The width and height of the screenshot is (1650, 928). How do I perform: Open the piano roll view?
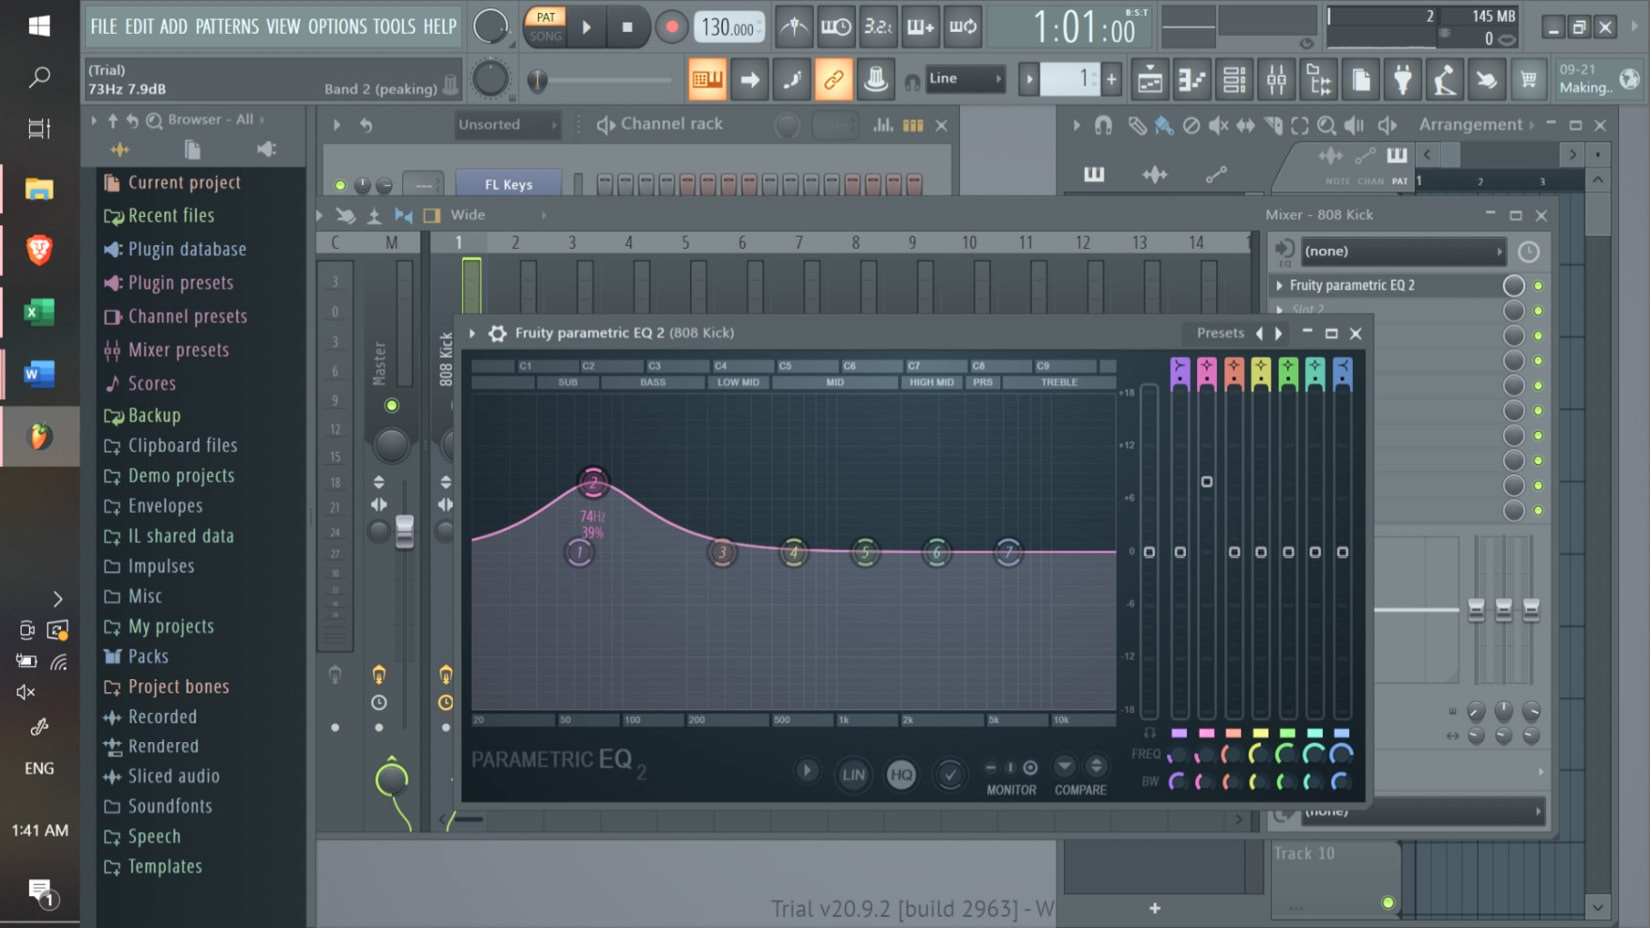(1192, 79)
